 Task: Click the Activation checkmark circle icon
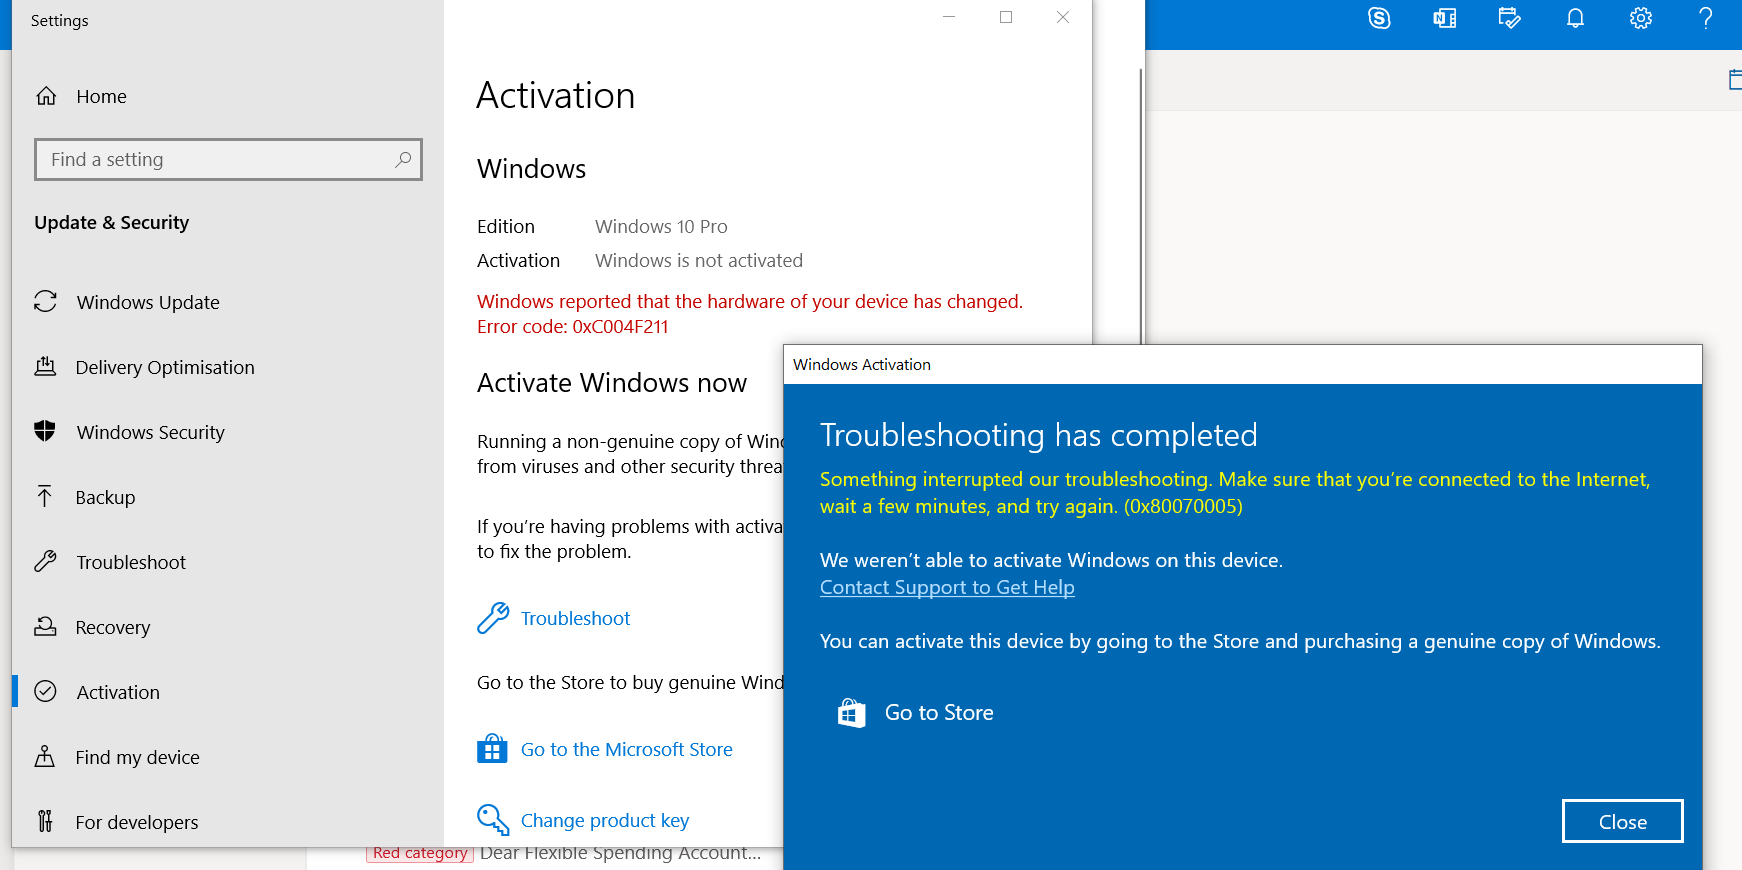[45, 691]
